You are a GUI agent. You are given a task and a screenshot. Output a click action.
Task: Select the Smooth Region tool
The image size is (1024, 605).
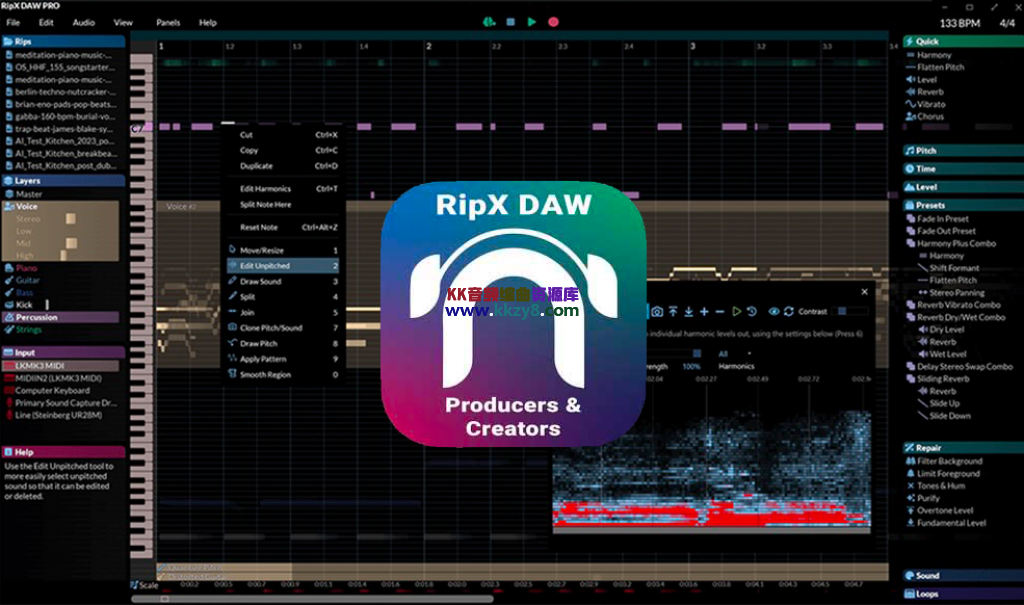[283, 374]
